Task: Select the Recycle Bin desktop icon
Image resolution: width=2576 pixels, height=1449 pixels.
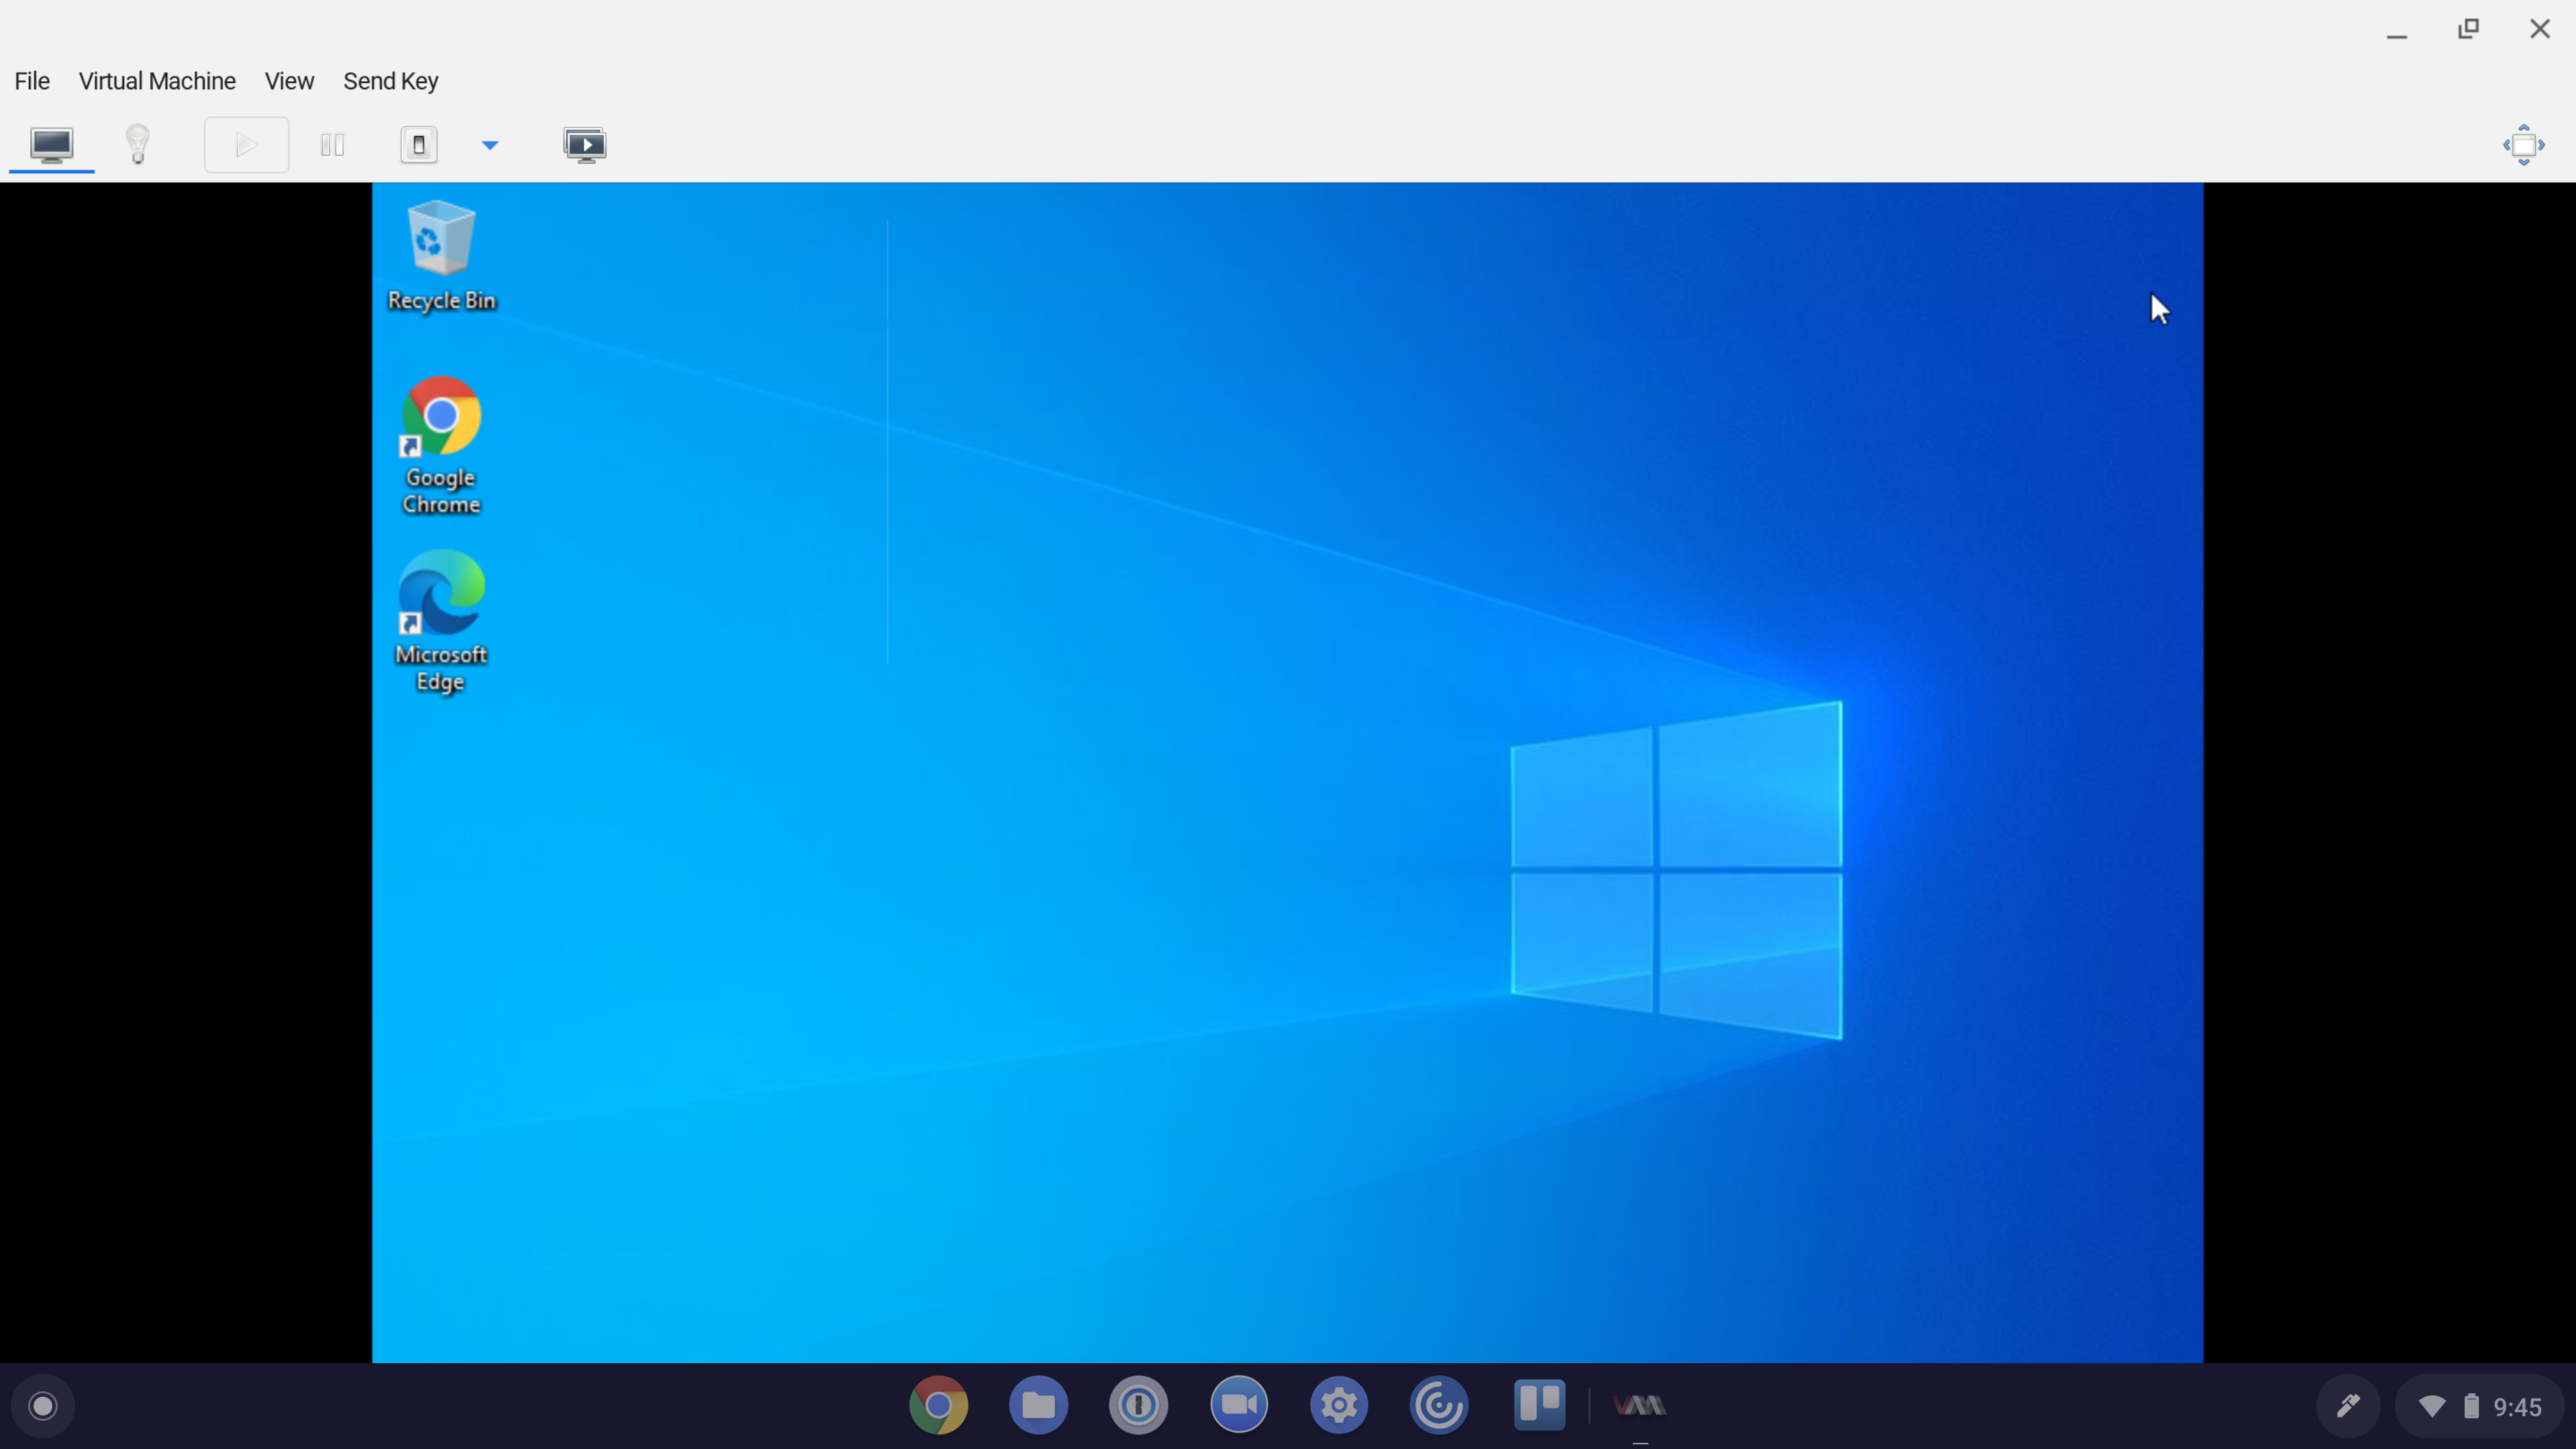Action: pyautogui.click(x=441, y=256)
